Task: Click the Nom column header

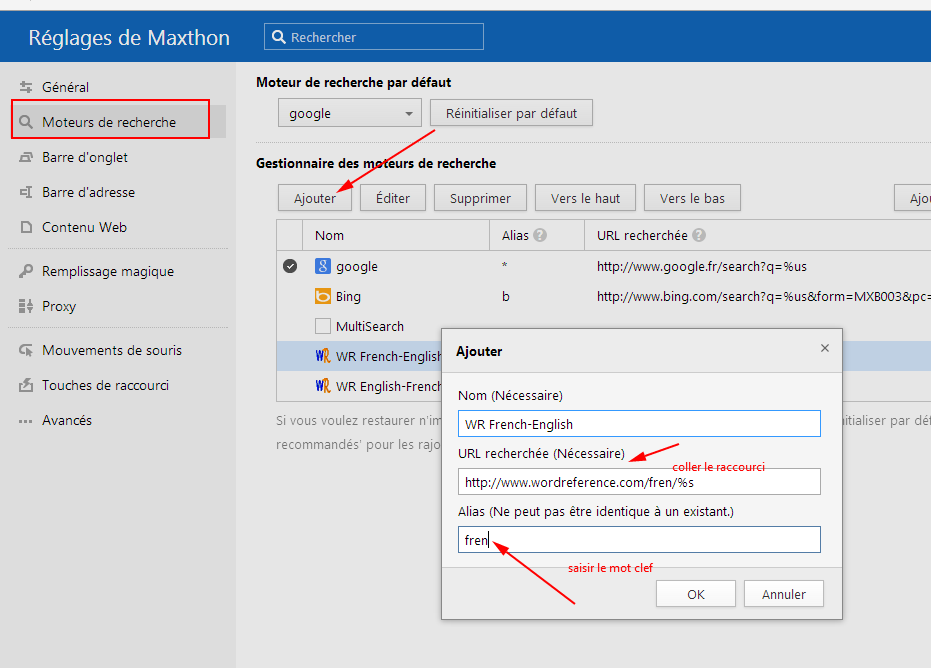Action: (329, 235)
